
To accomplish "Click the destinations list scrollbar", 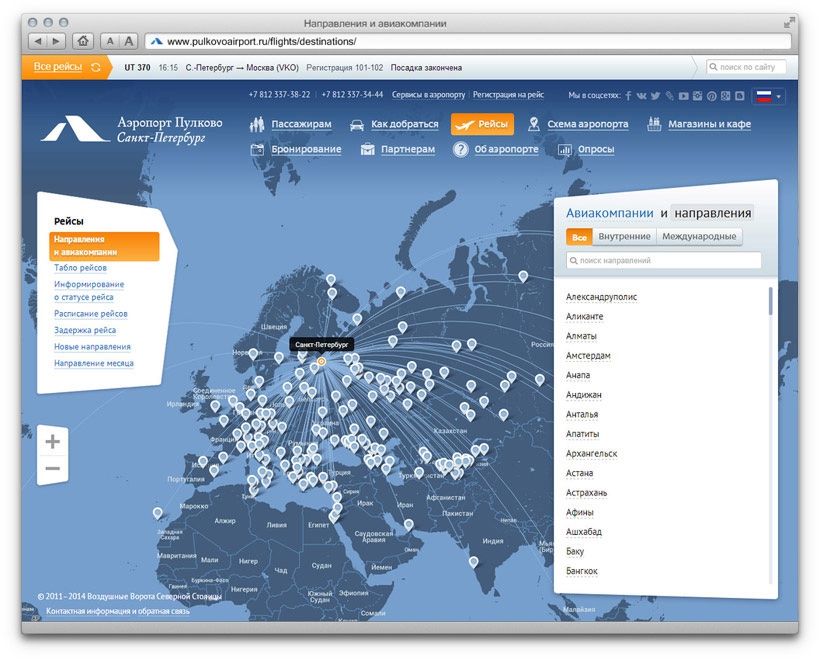I will click(770, 301).
